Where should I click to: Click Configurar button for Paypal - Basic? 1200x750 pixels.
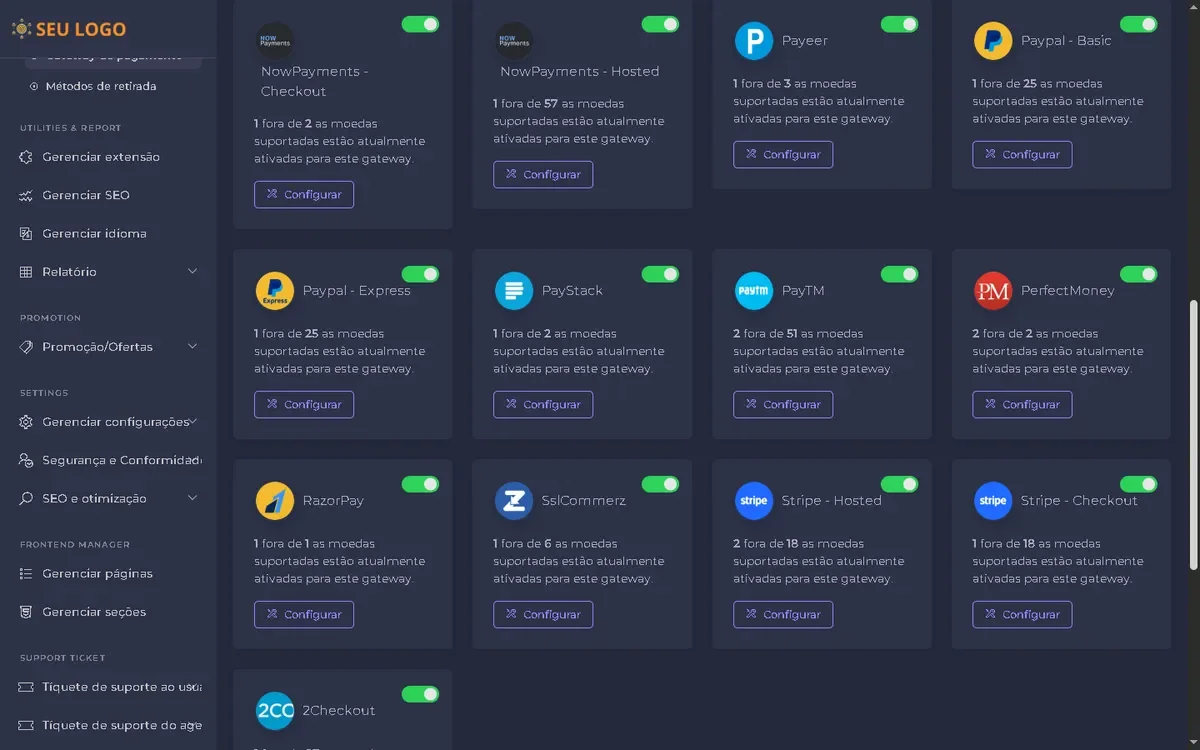[x=1022, y=155]
